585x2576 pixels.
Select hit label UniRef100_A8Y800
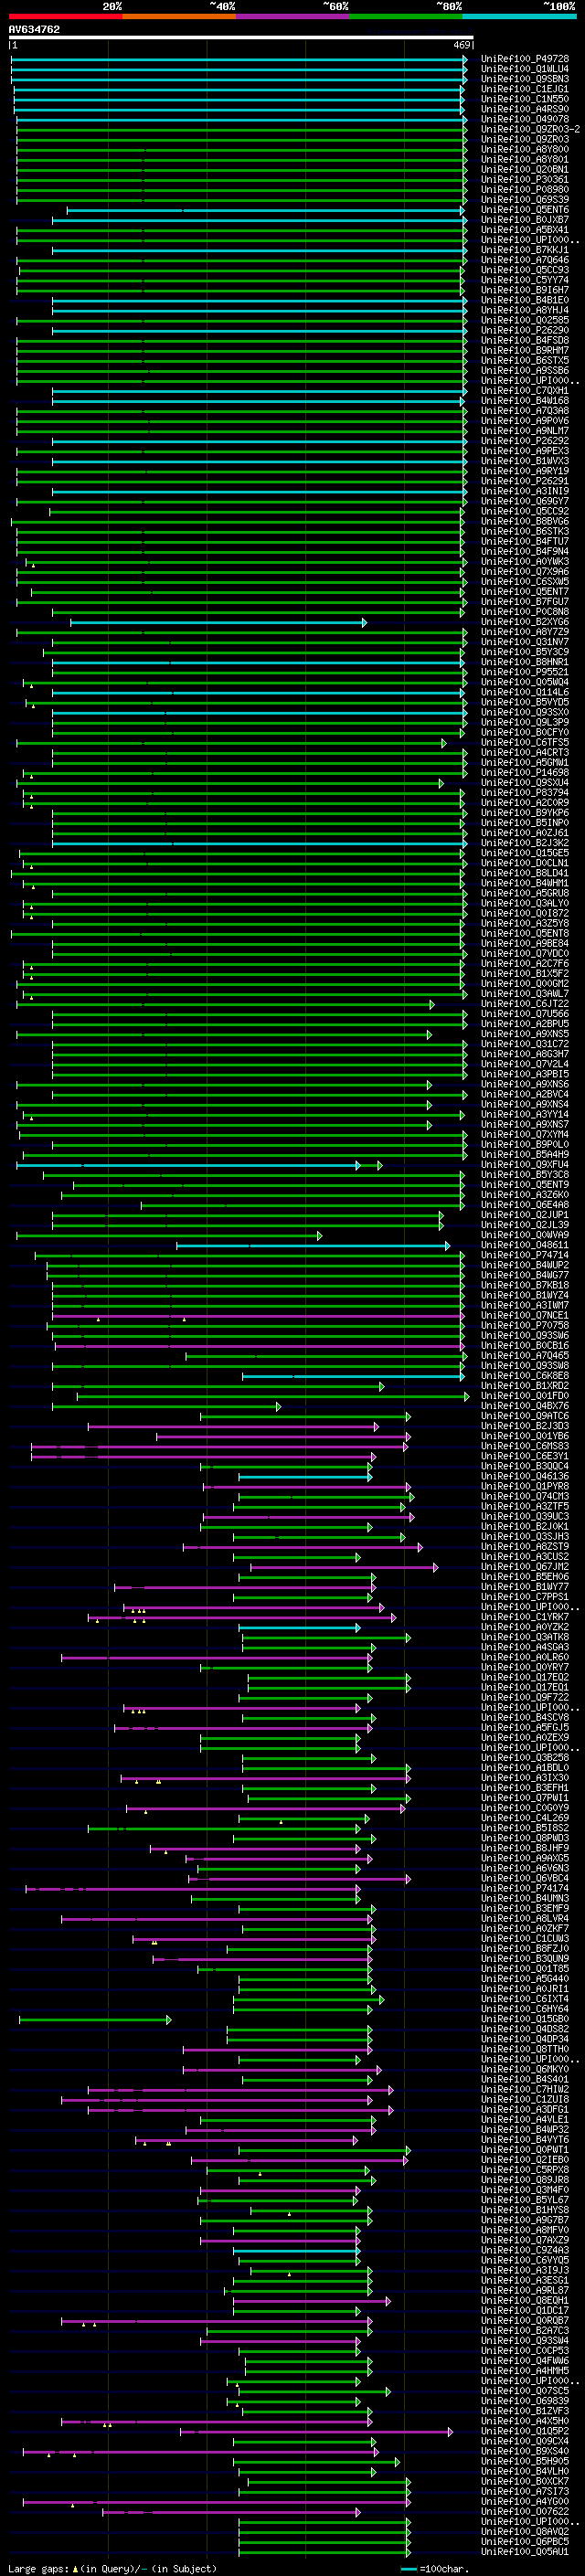coord(525,149)
